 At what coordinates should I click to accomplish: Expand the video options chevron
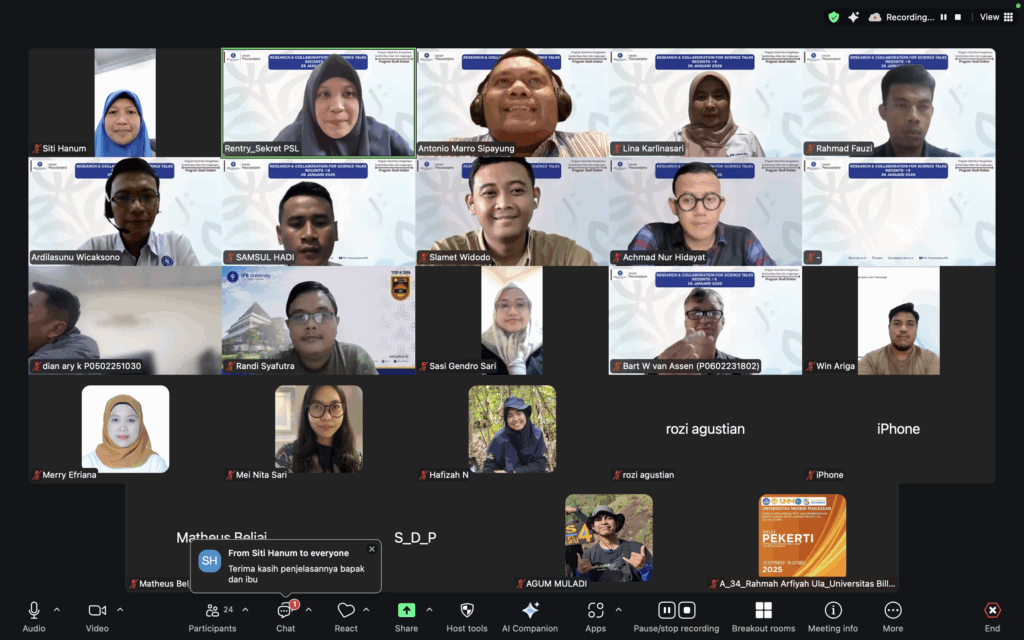pyautogui.click(x=120, y=609)
